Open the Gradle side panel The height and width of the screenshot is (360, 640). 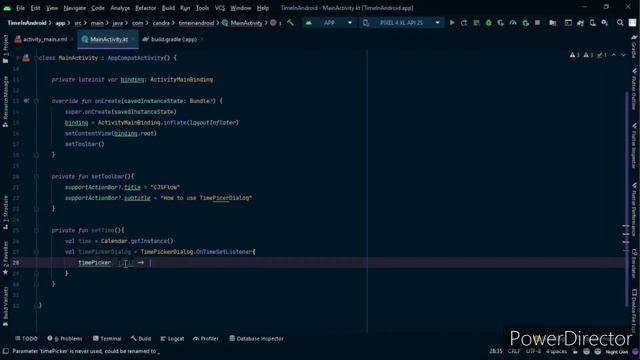coord(634,47)
